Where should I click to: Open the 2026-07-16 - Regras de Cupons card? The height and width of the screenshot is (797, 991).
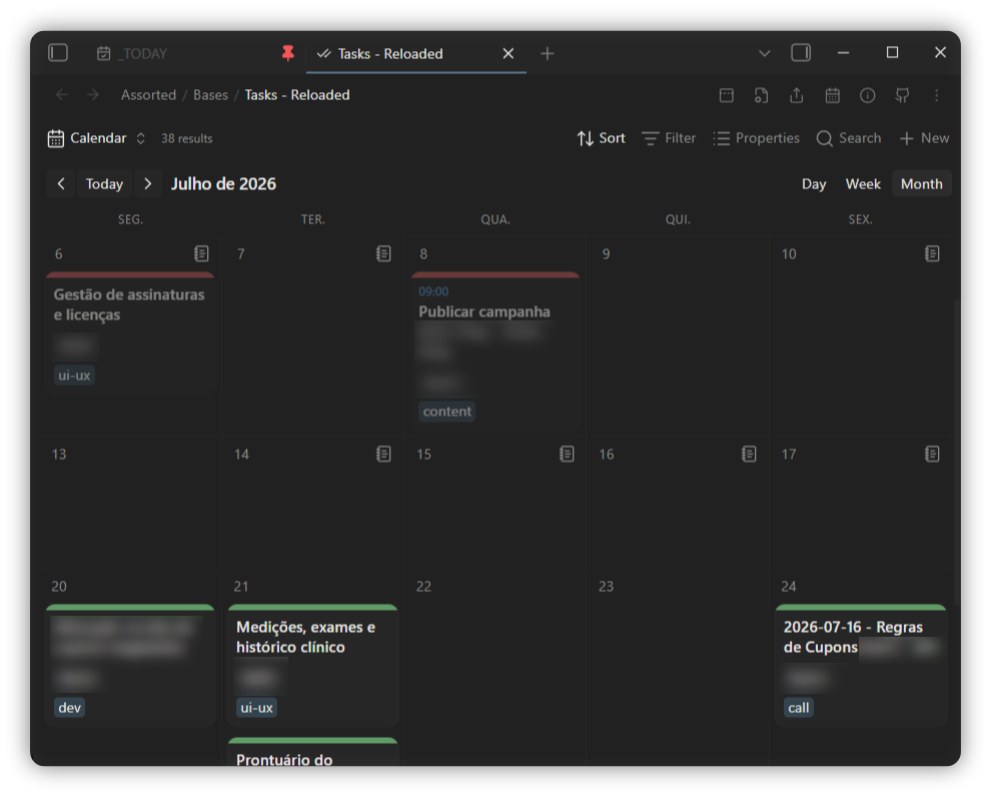pos(860,664)
